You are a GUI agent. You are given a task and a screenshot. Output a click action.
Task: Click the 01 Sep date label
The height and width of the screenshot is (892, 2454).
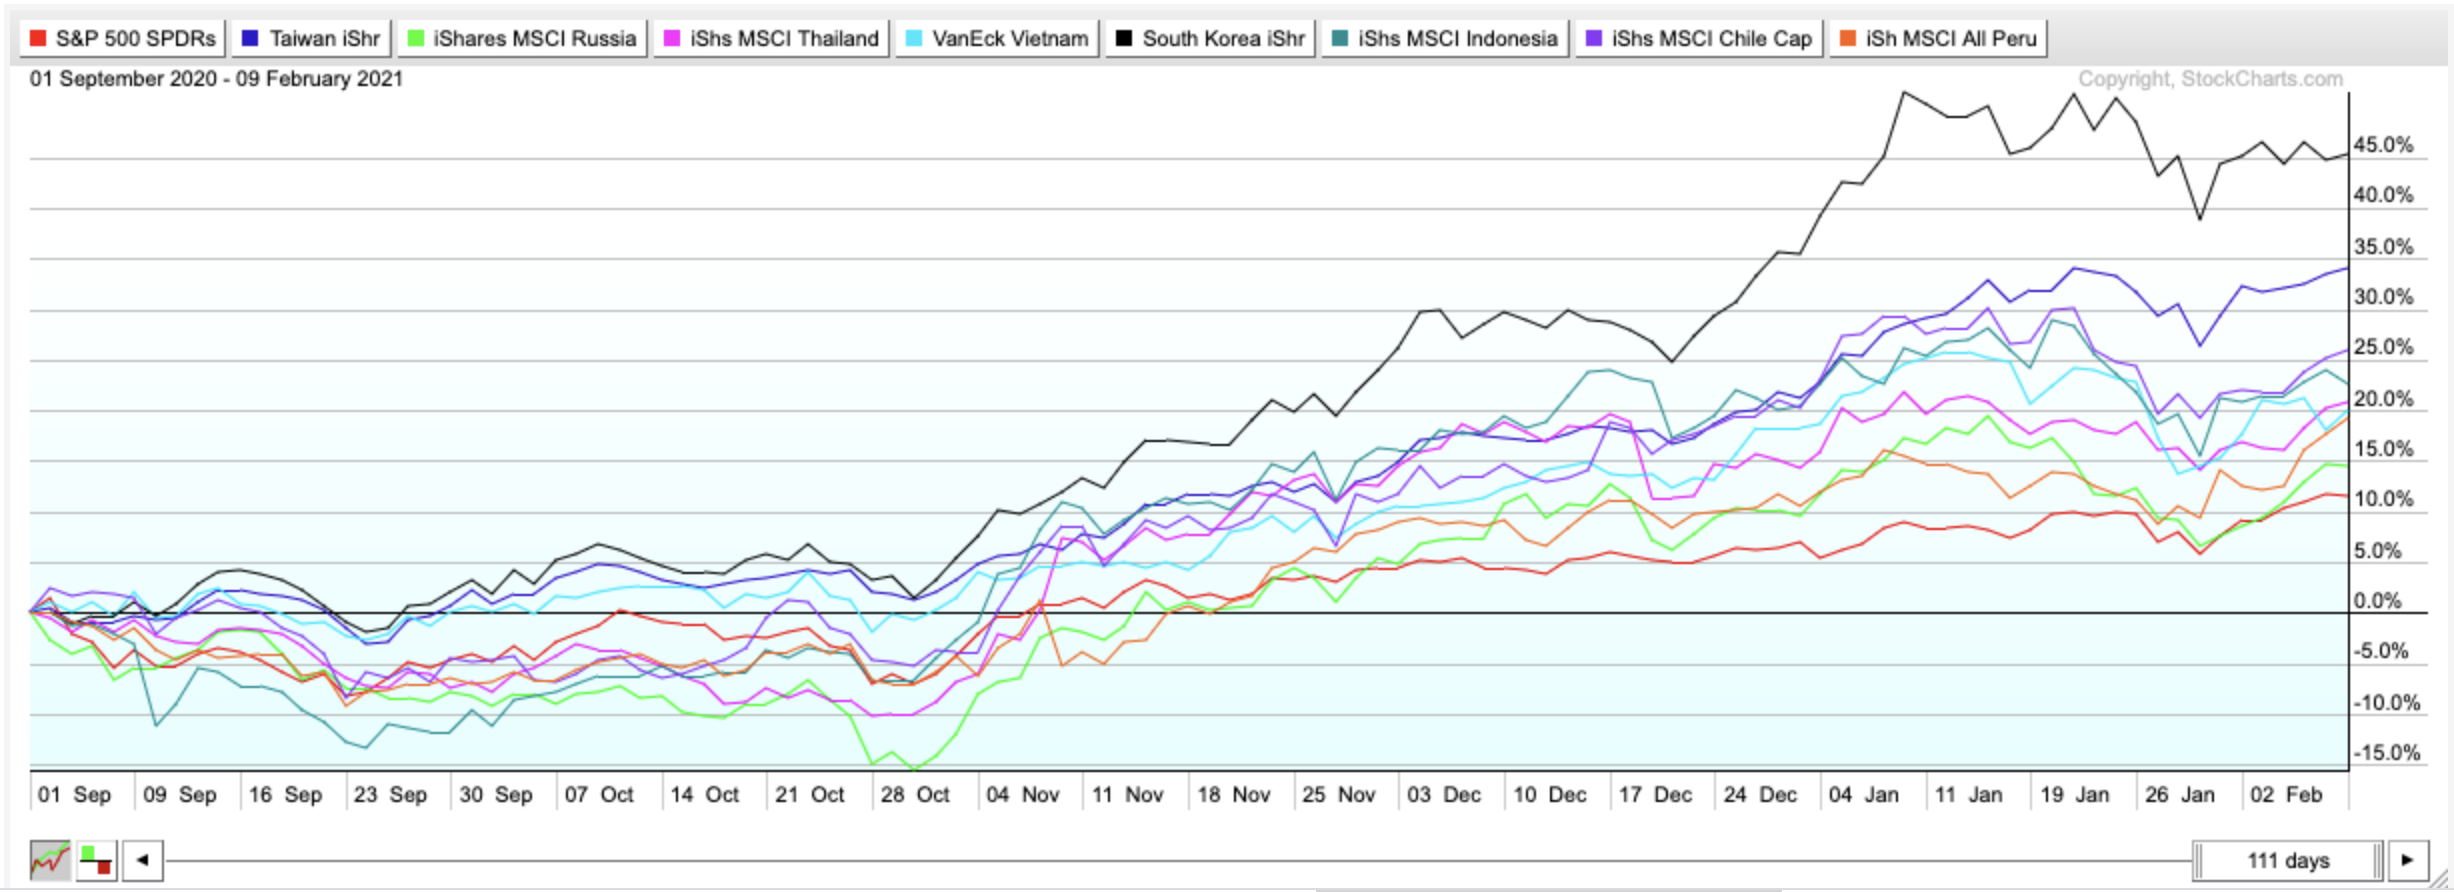coord(74,795)
